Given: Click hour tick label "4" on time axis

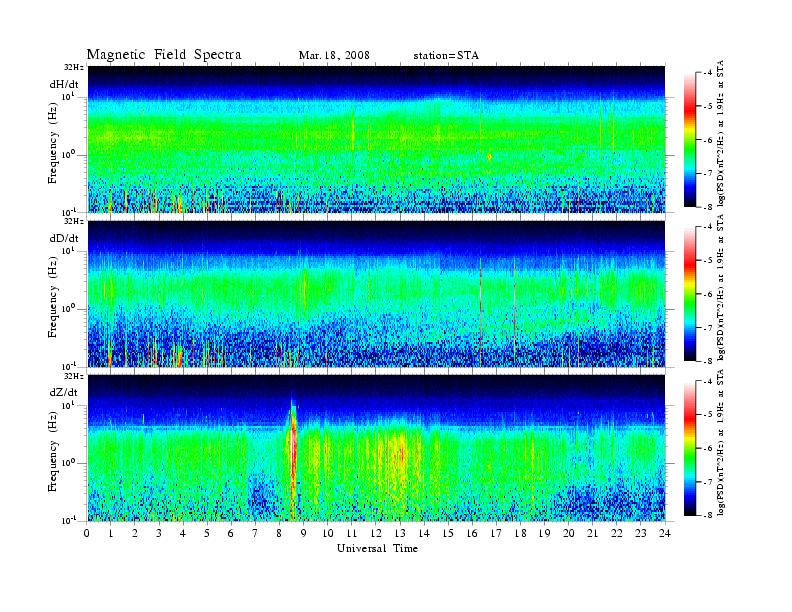Looking at the screenshot, I should pos(183,533).
